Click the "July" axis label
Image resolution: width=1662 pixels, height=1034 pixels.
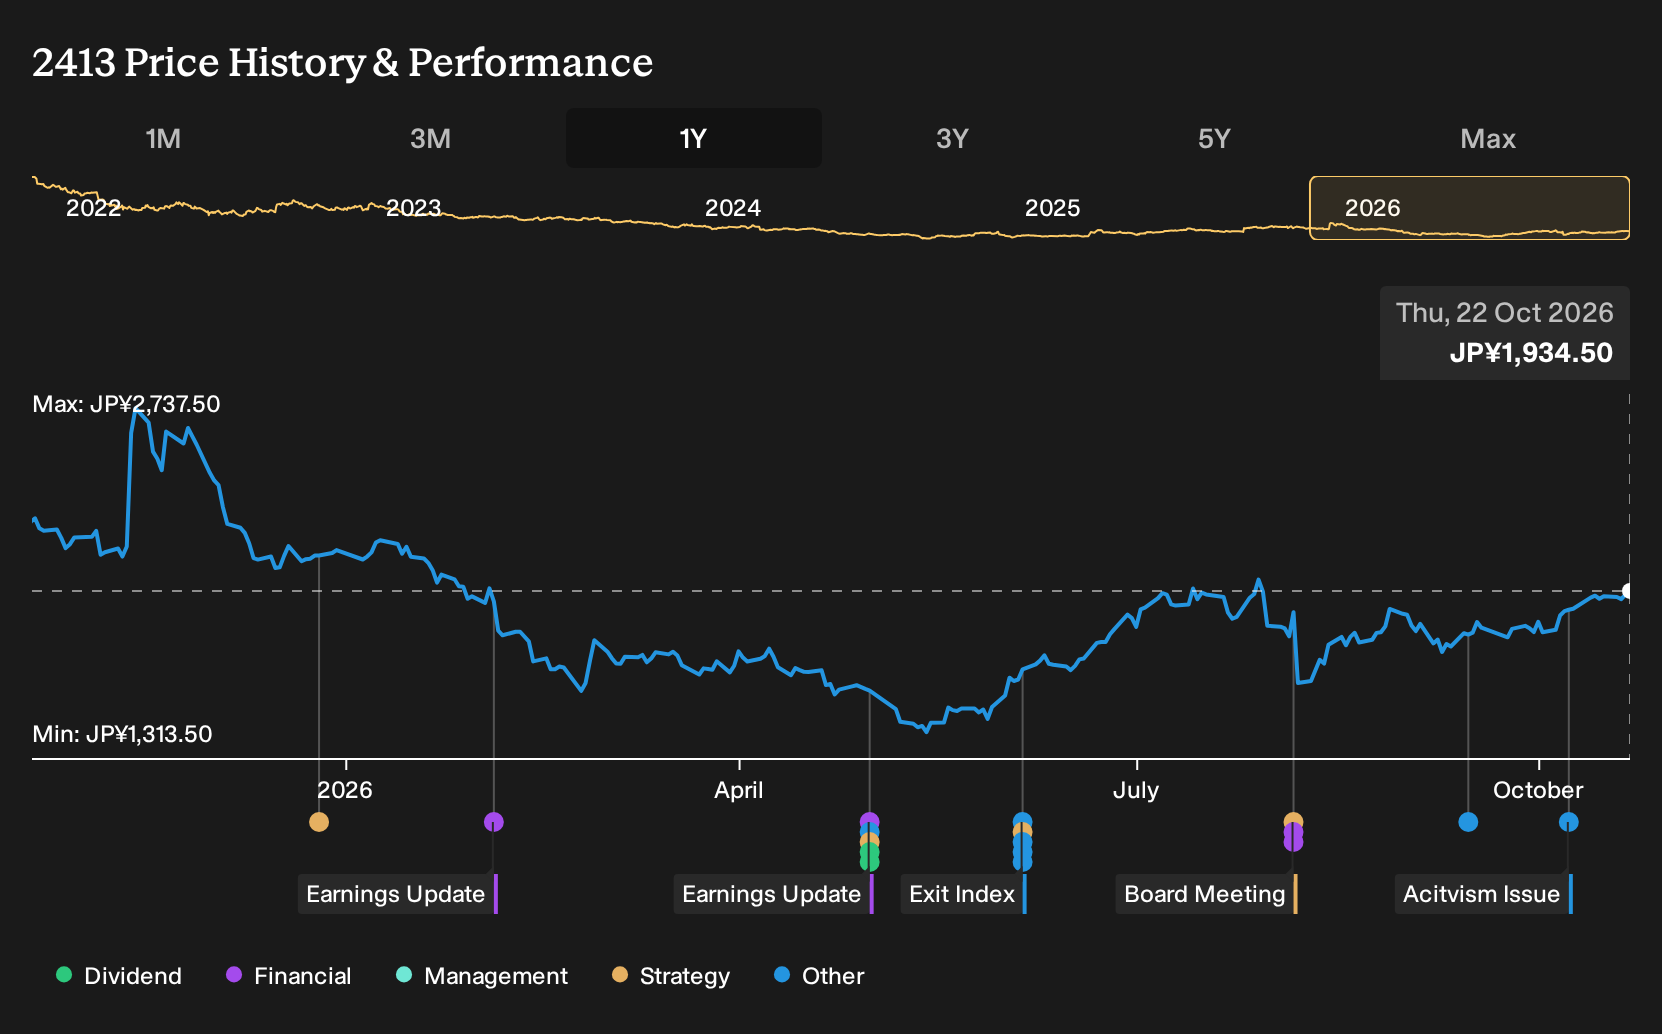[x=1136, y=790]
